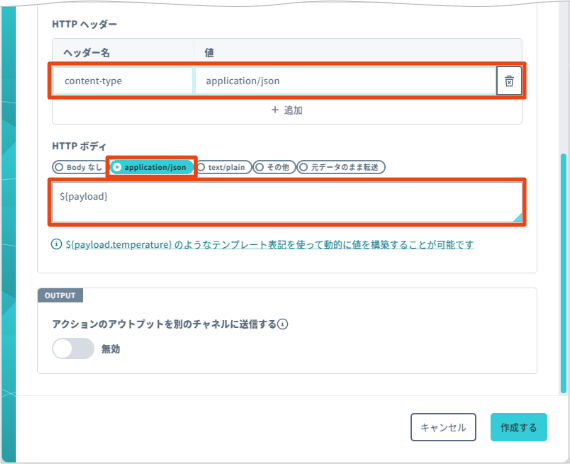Click info icon beside output channel label

(283, 324)
